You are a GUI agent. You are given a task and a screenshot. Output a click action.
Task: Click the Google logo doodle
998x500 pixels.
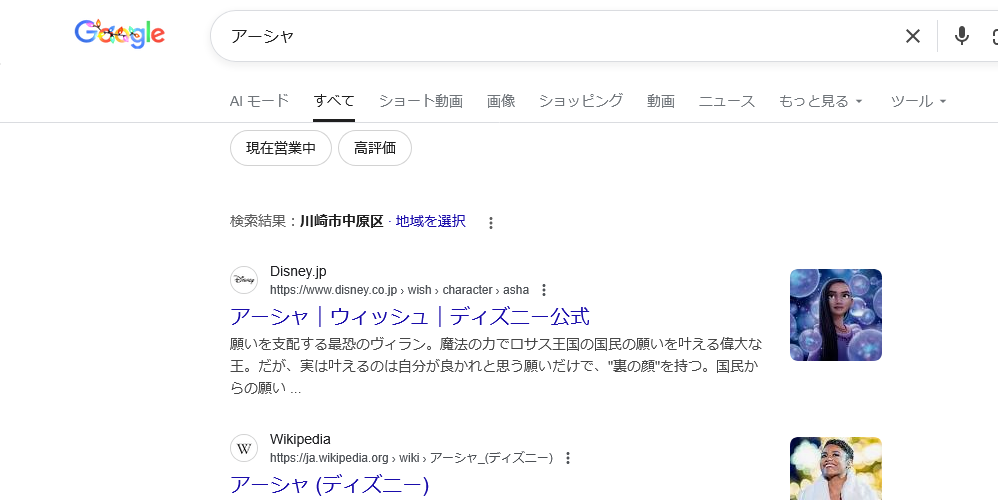[120, 35]
